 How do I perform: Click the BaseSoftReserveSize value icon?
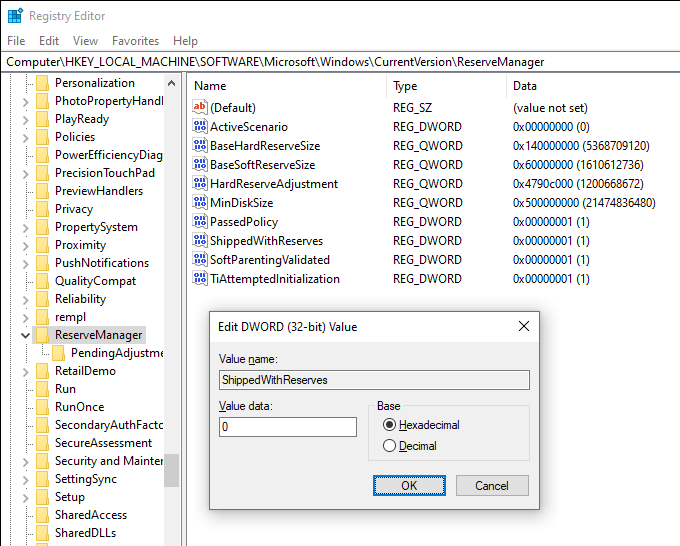(x=199, y=164)
